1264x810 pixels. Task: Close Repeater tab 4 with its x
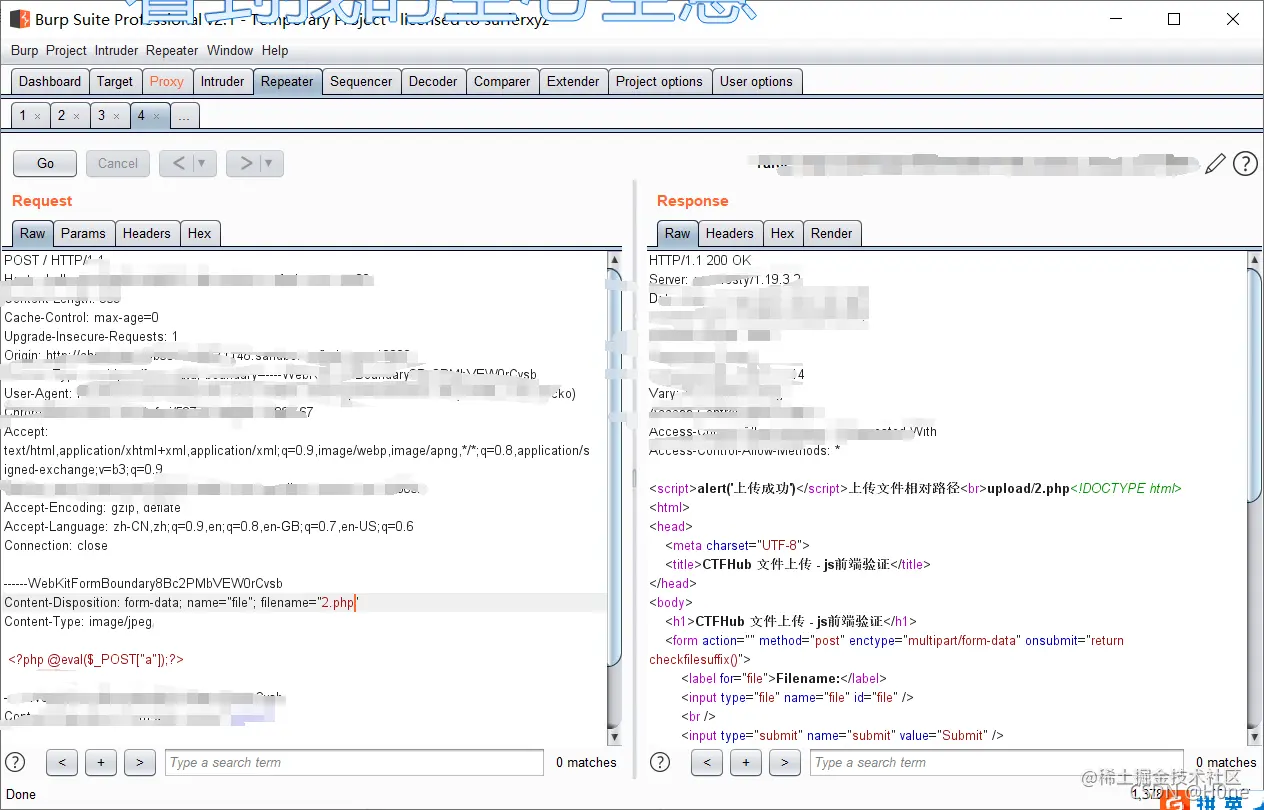click(156, 117)
